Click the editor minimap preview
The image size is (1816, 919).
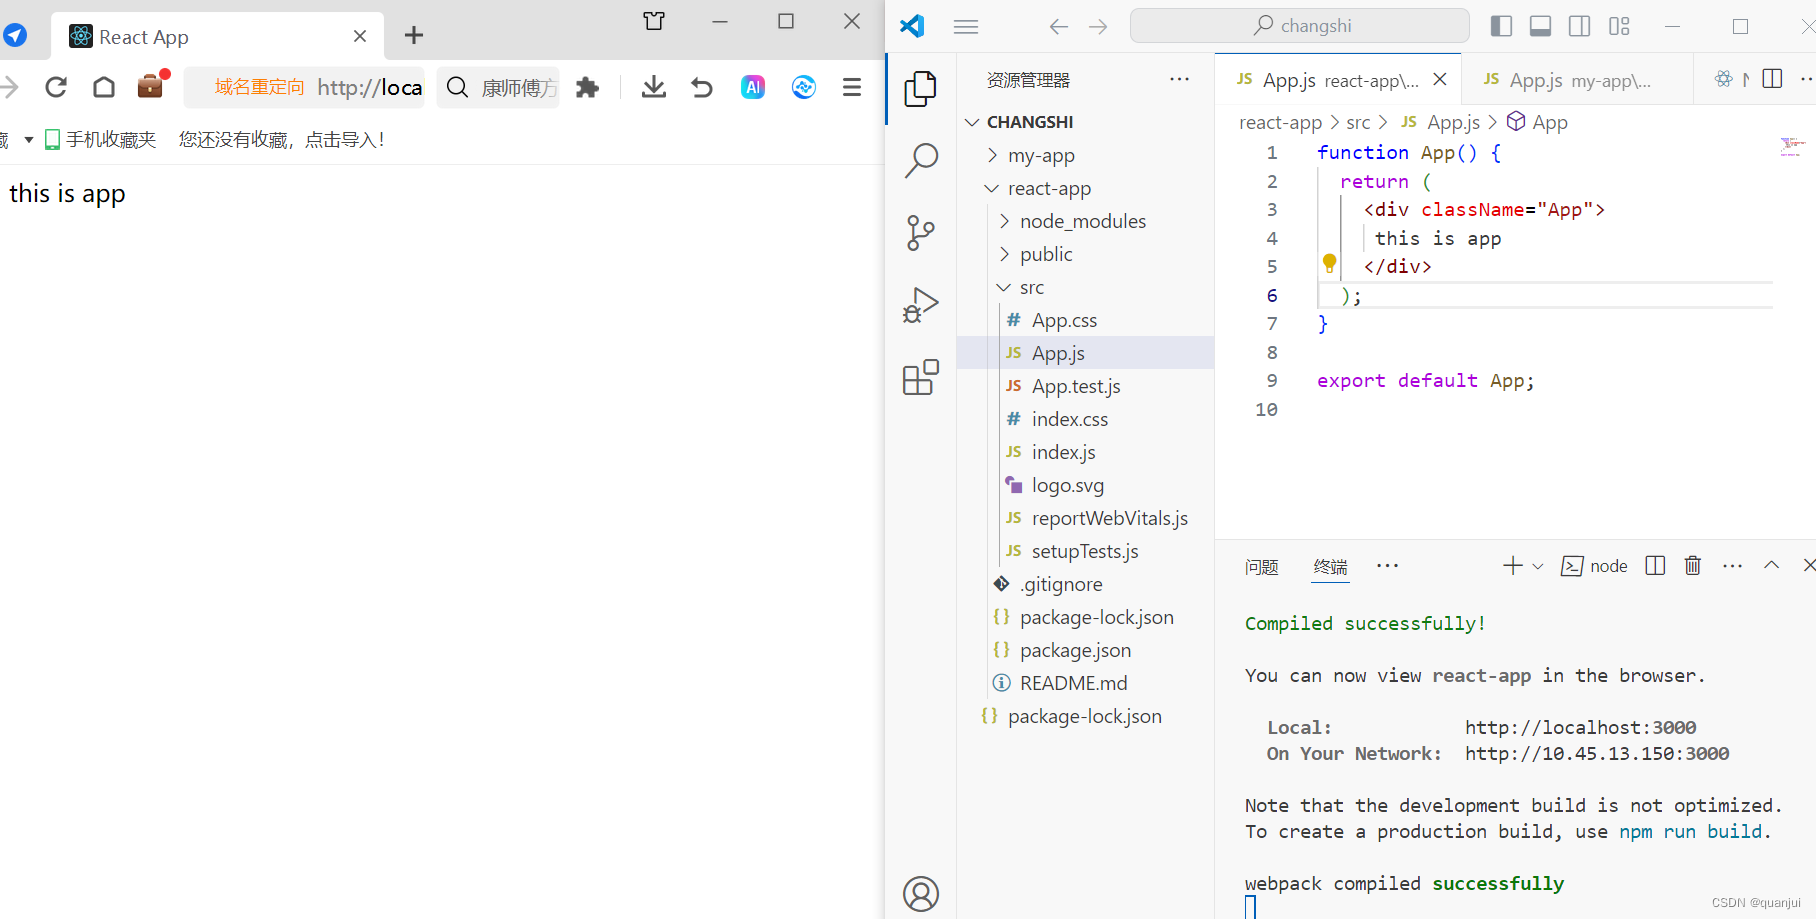pos(1792,147)
